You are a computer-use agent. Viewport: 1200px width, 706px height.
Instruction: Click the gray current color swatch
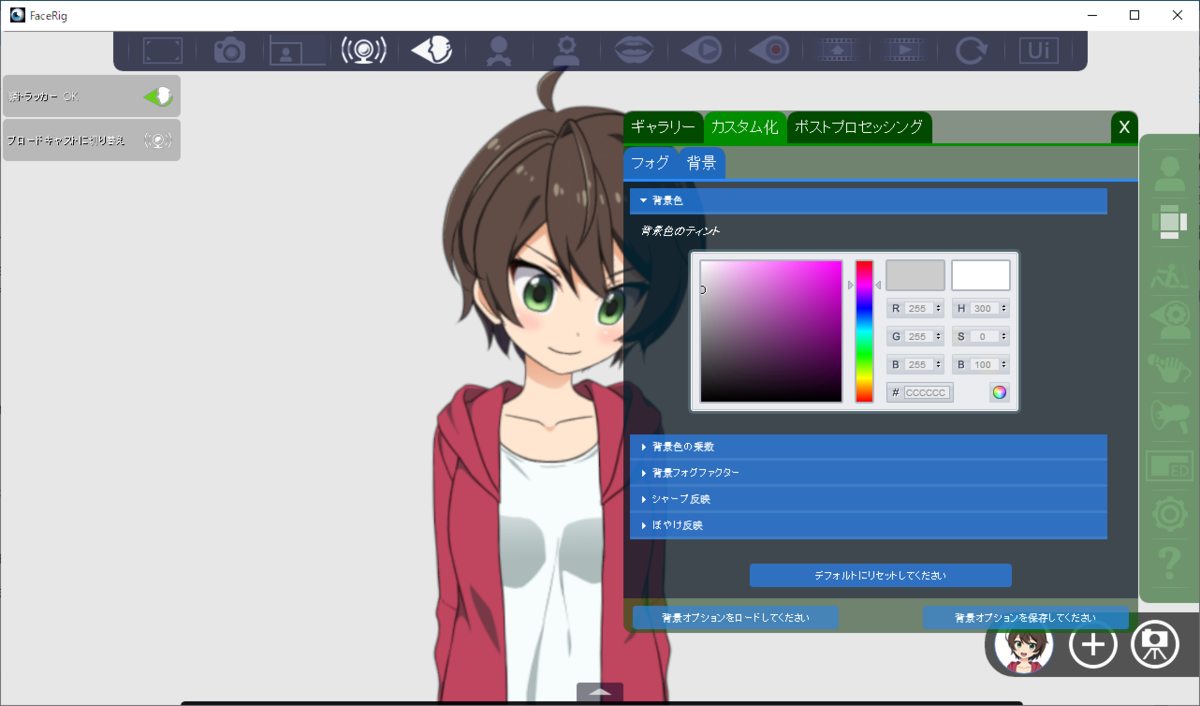tap(915, 275)
